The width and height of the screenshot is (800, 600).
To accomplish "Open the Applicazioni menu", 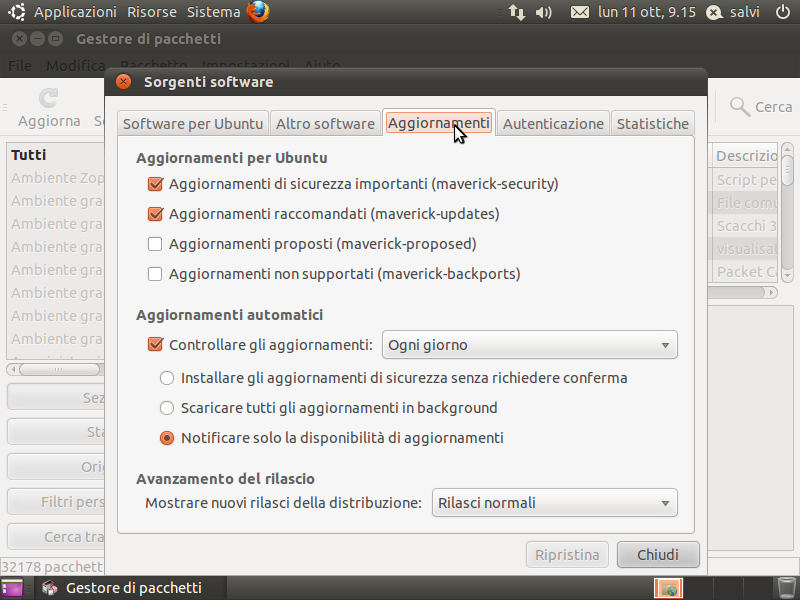I will click(75, 12).
